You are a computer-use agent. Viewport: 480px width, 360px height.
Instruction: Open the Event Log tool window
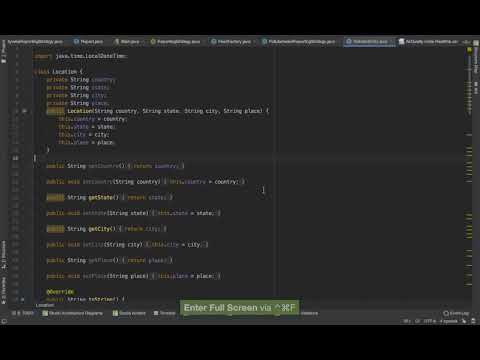tap(456, 313)
